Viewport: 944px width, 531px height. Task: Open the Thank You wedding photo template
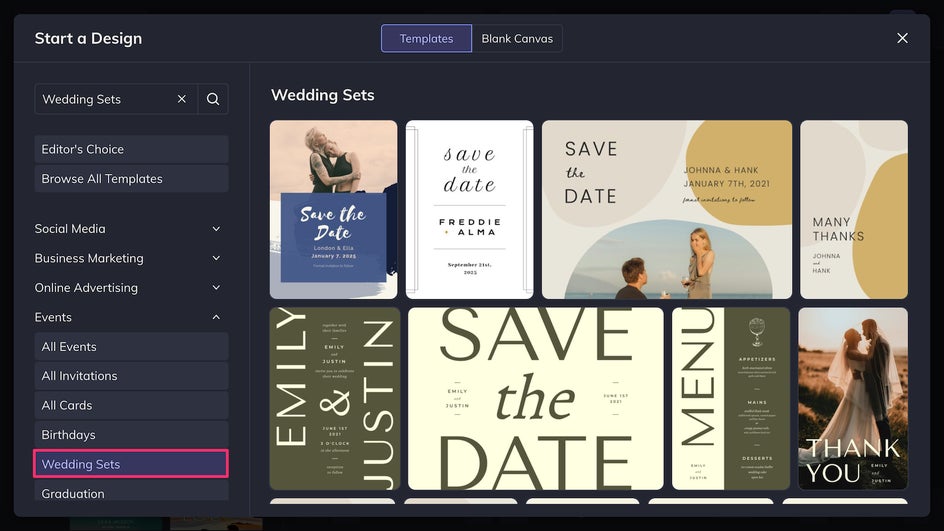[x=853, y=399]
